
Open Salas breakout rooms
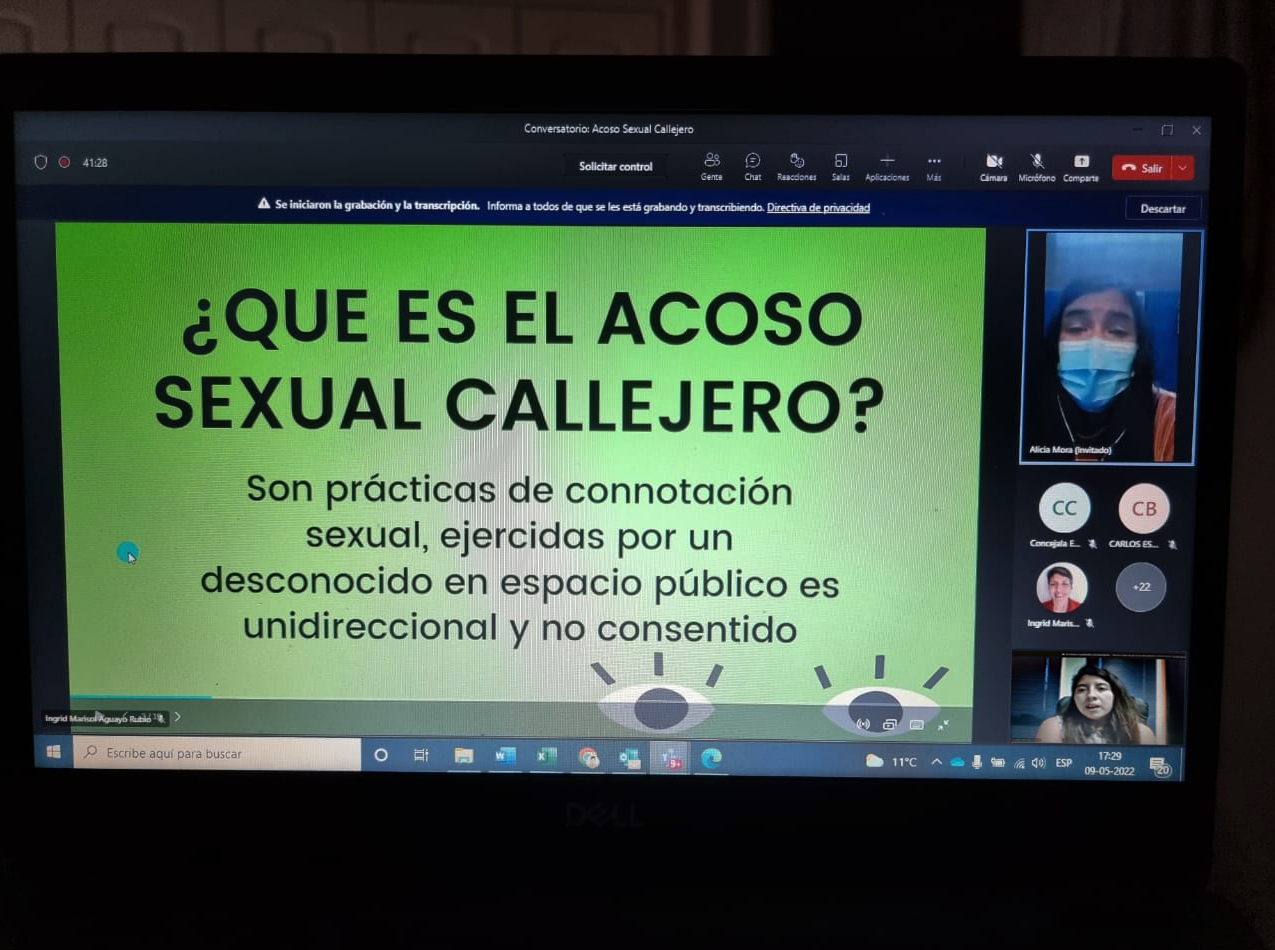coord(840,164)
